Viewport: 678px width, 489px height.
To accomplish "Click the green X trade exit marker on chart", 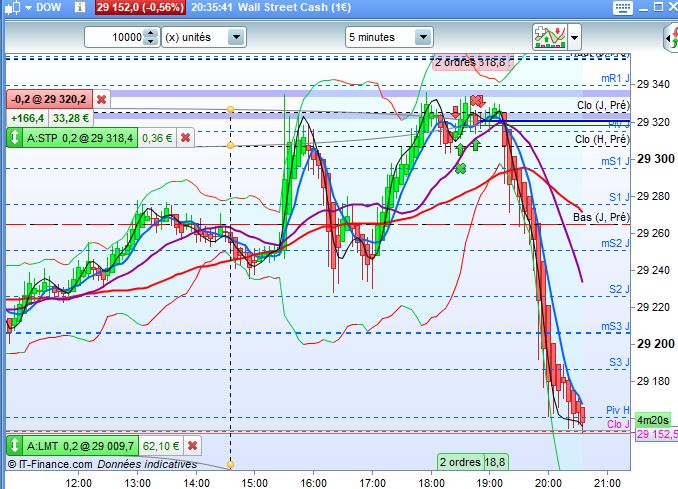I will point(461,168).
